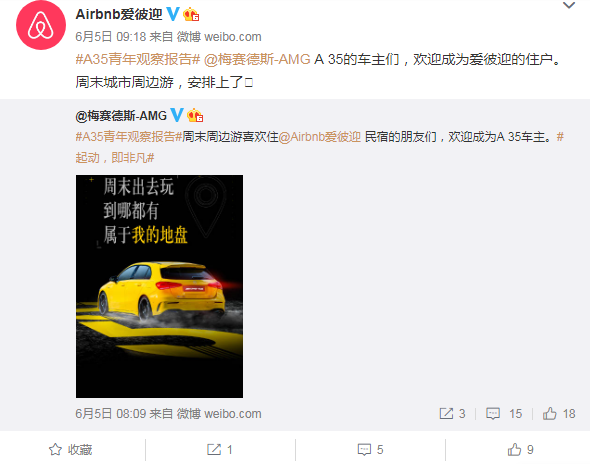Click the crown membership icon beside Airbnb爱彼迎

tap(191, 15)
